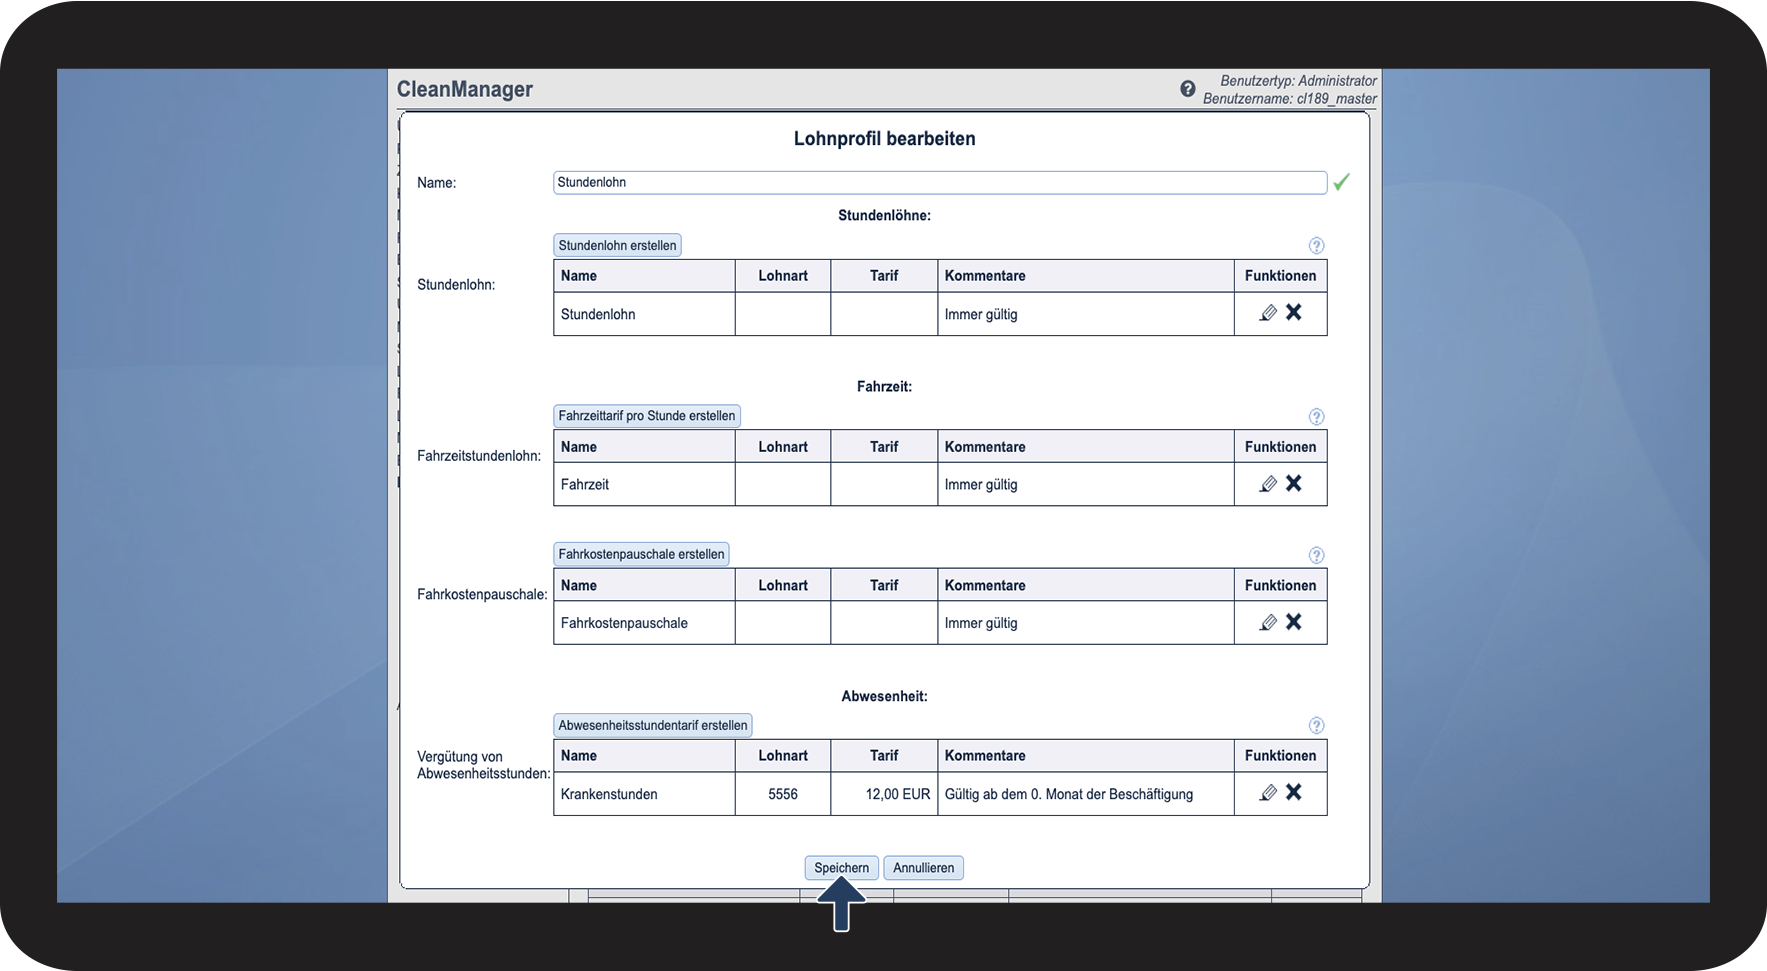Delete the Stundenlohn rate row
Image resolution: width=1767 pixels, height=971 pixels.
click(x=1294, y=312)
